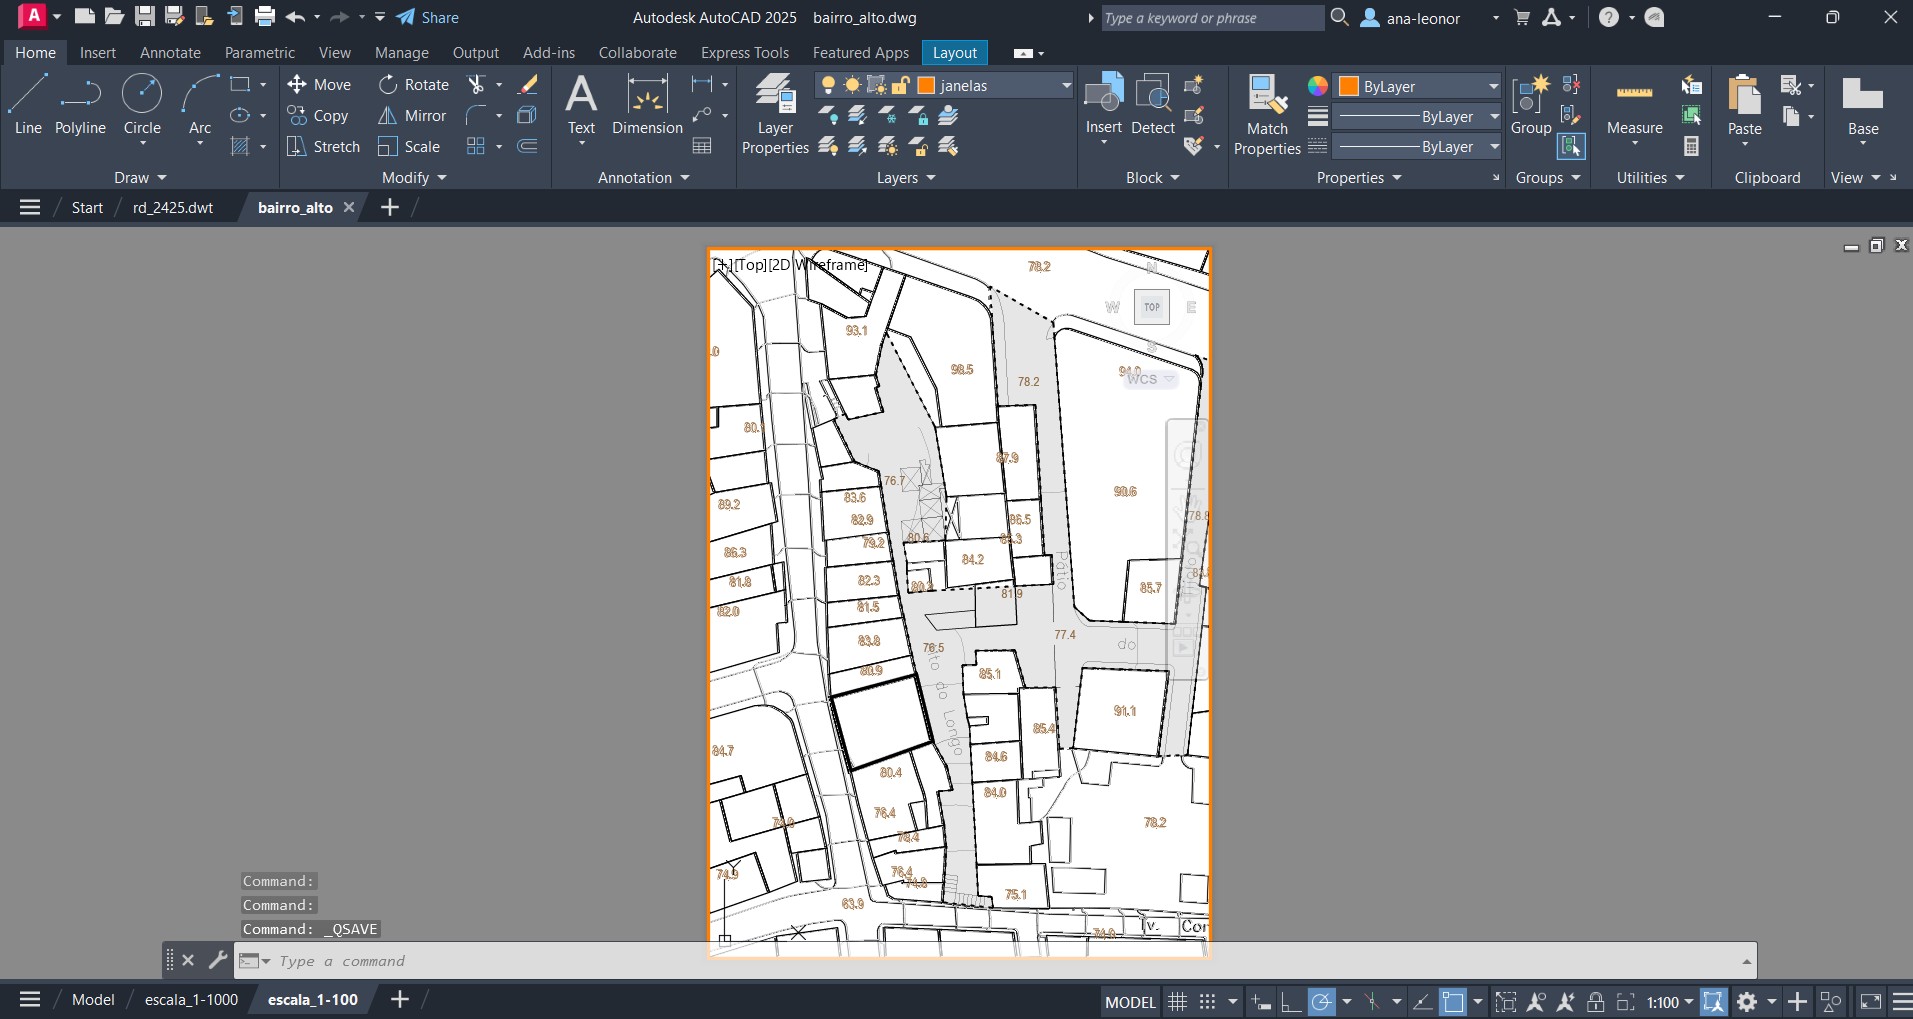Viewport: 1913px width, 1019px height.
Task: Toggle the drawing grid display in status bar
Action: click(1178, 1001)
